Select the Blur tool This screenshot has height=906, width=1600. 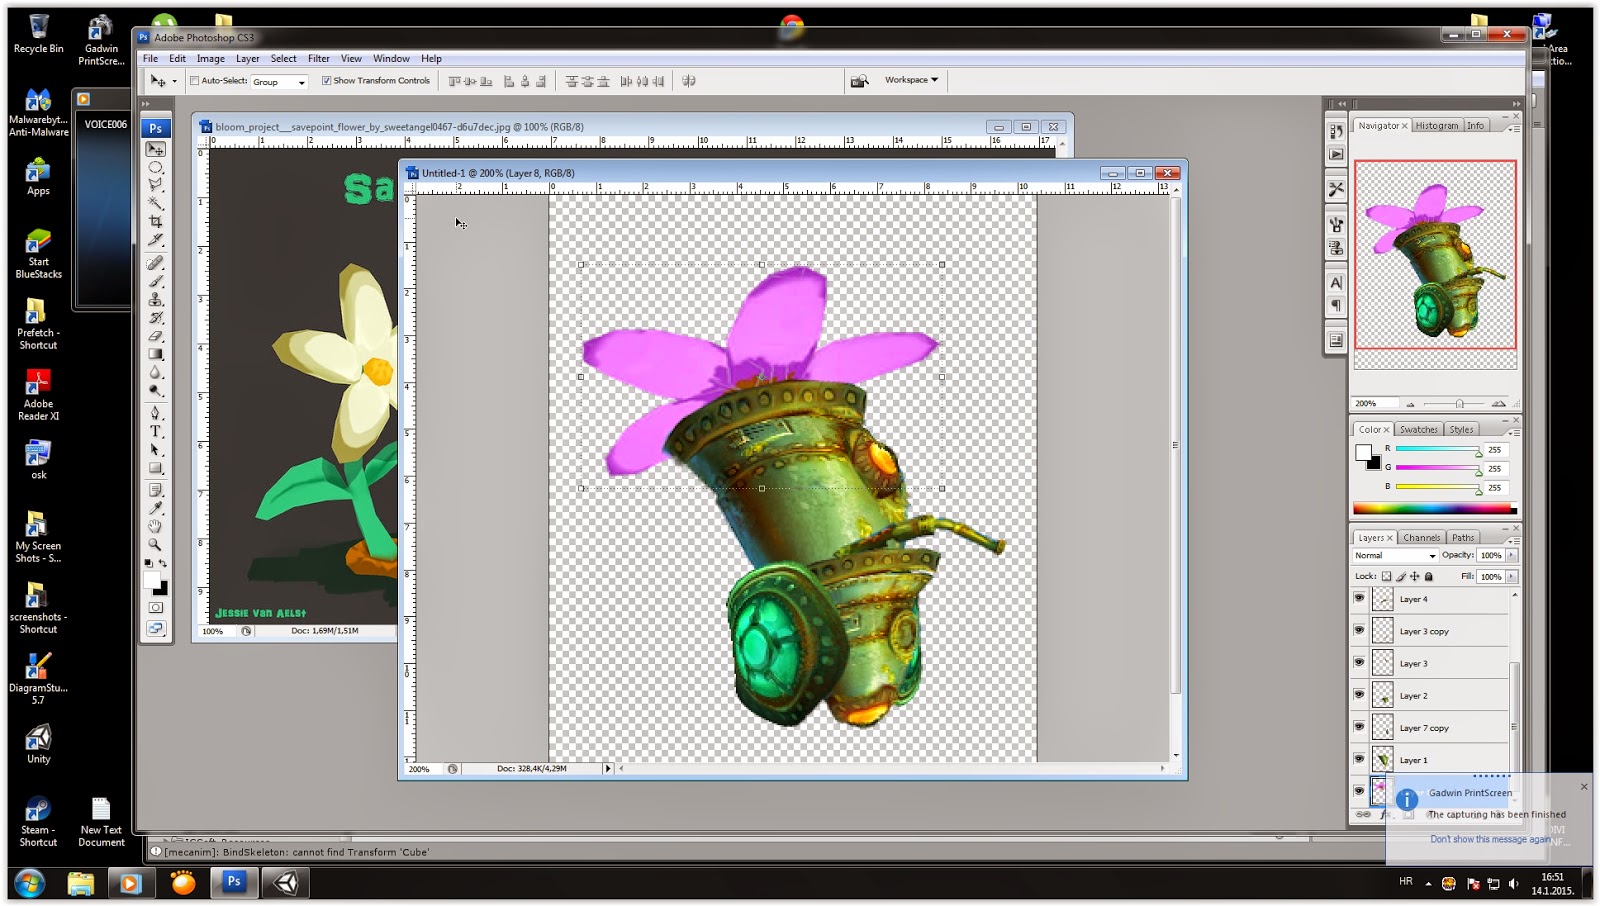pos(156,372)
